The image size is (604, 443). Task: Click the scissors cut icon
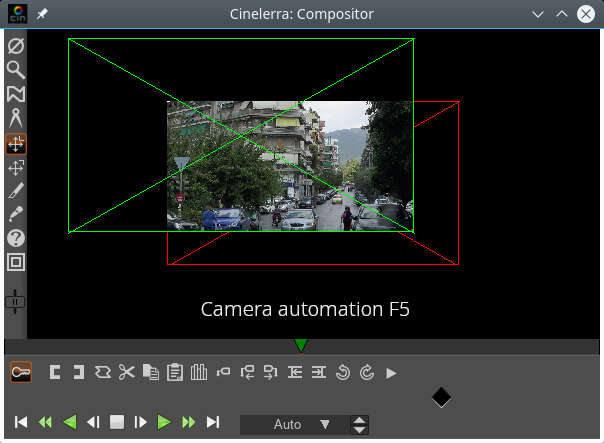[x=126, y=372]
